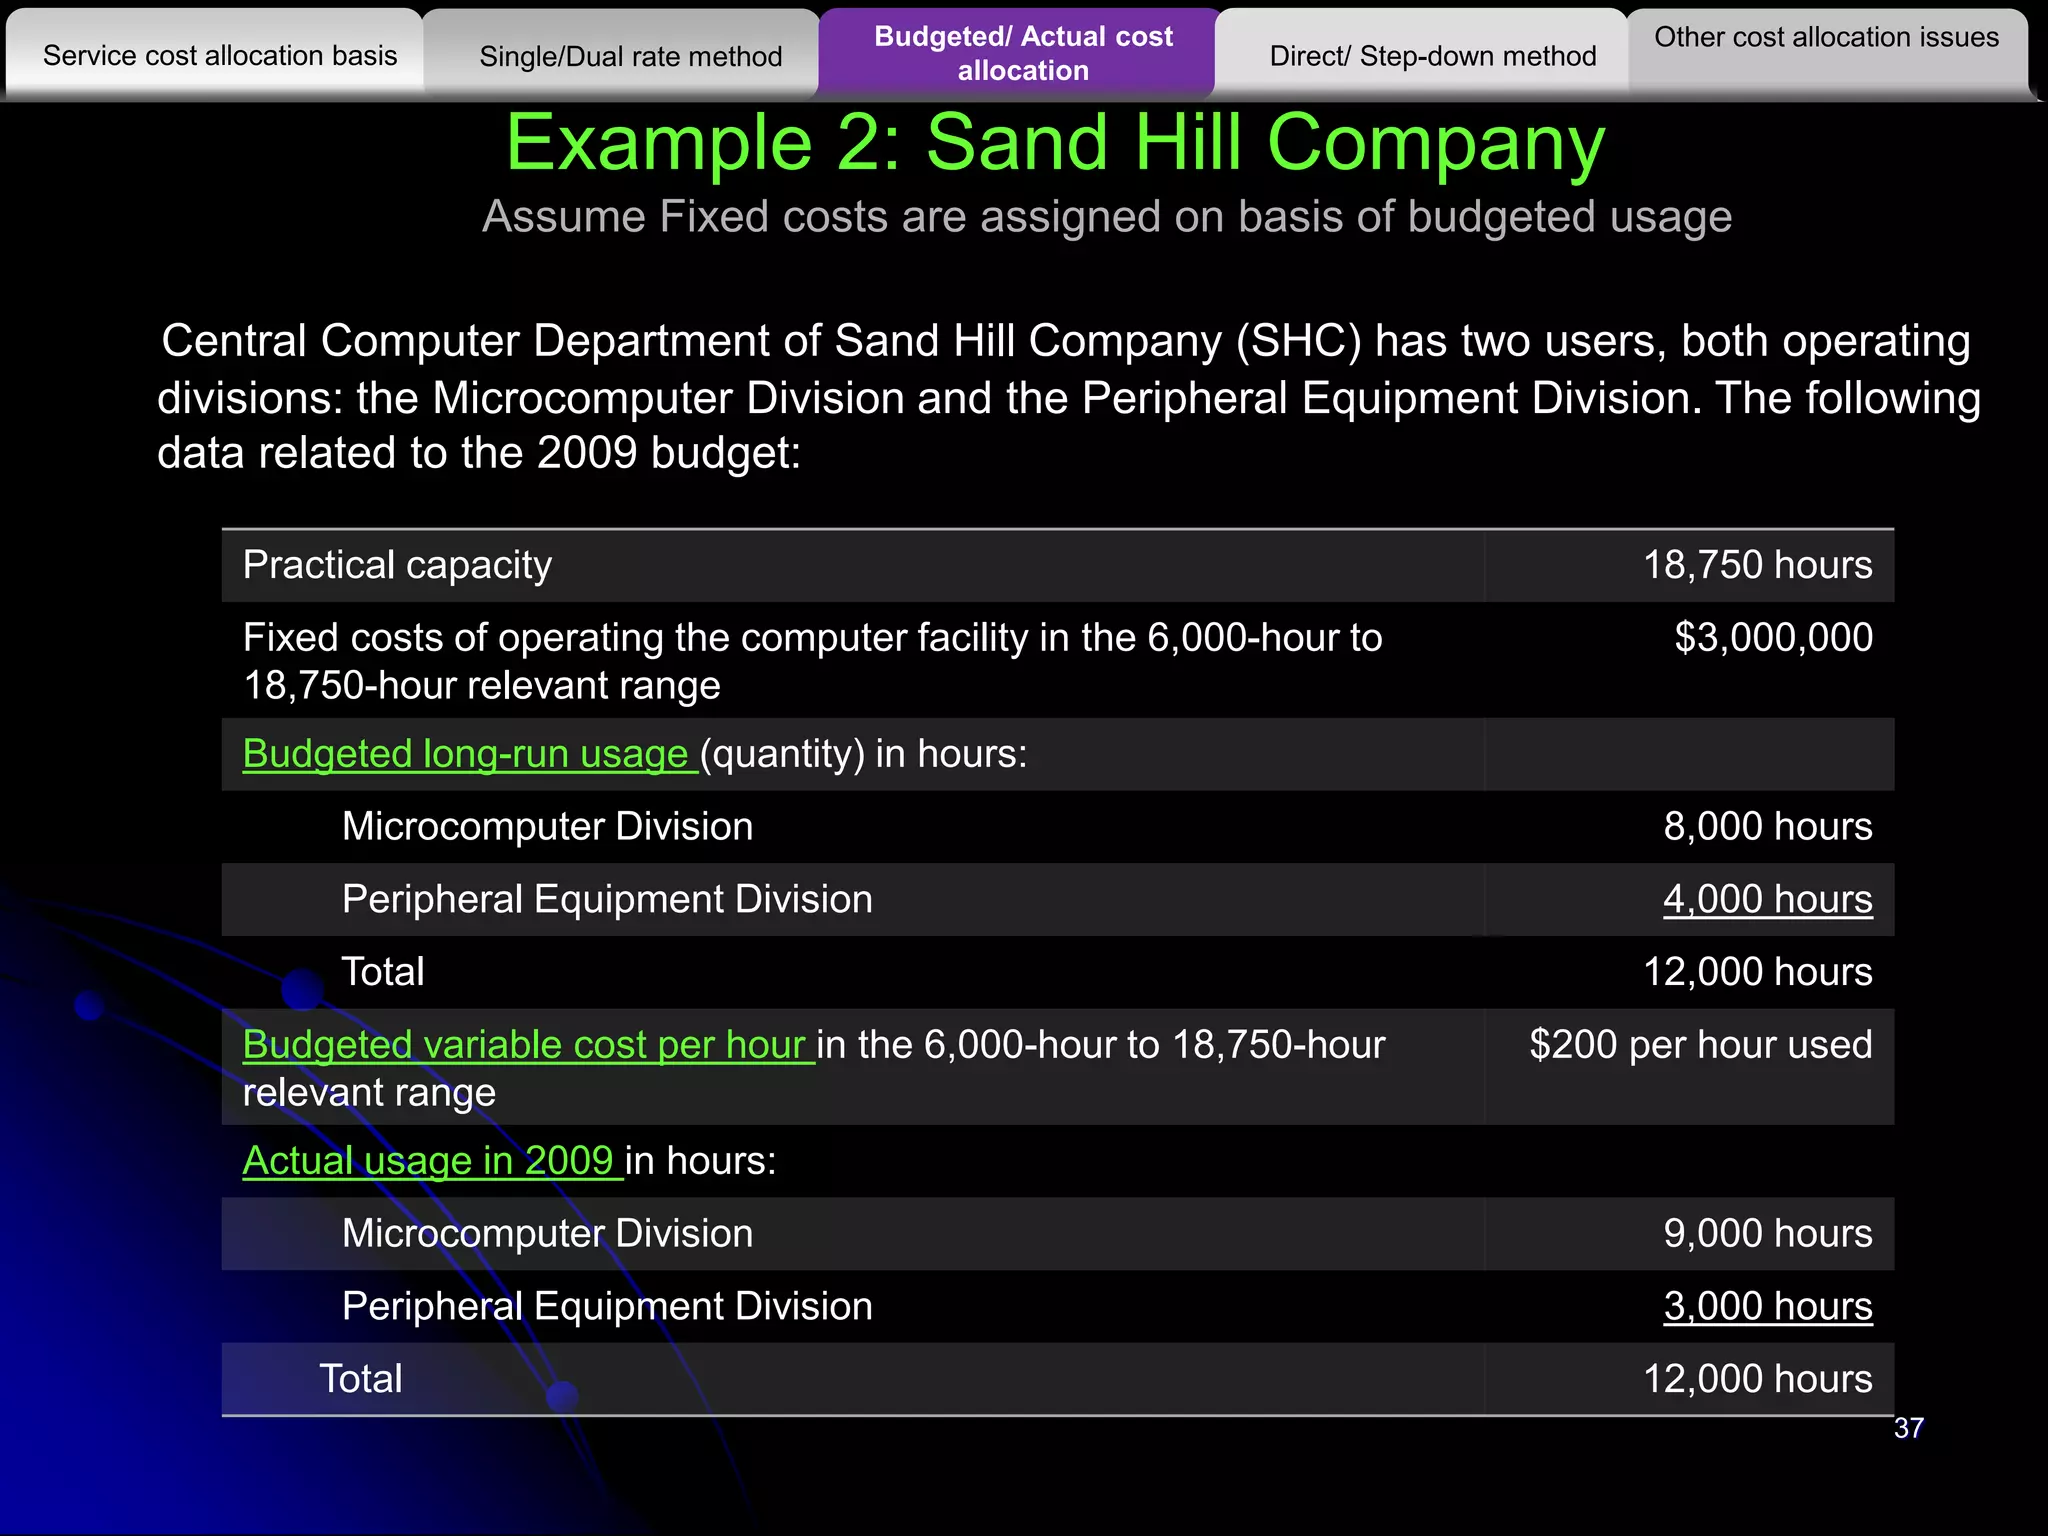Viewport: 2048px width, 1536px height.
Task: Select Peripheral Equipment Division label beside 3,000 hours
Action: click(x=607, y=1307)
